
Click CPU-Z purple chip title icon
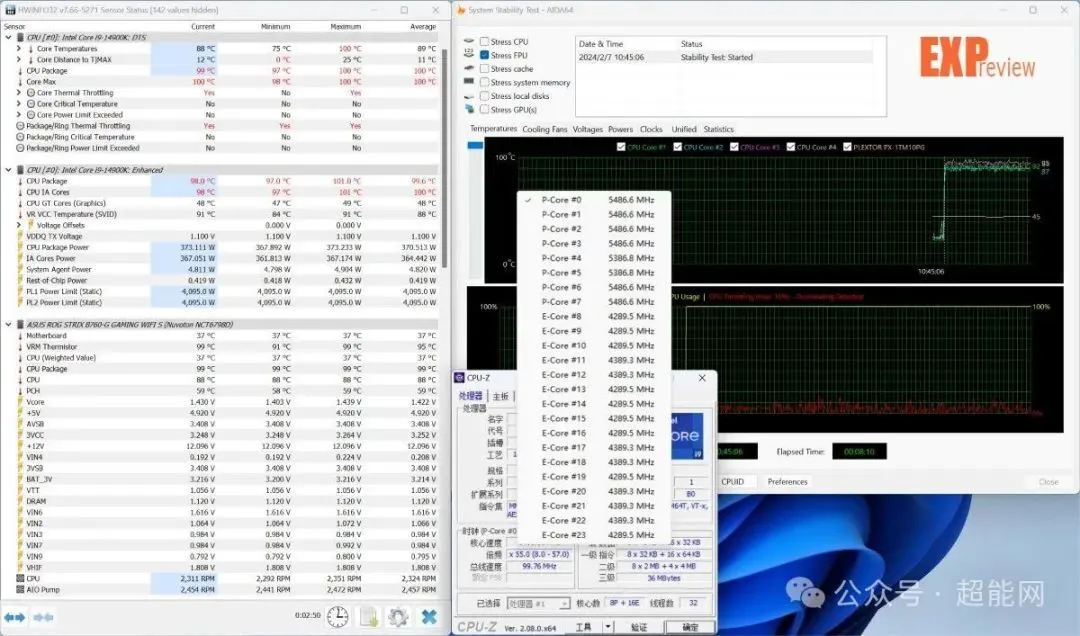459,378
